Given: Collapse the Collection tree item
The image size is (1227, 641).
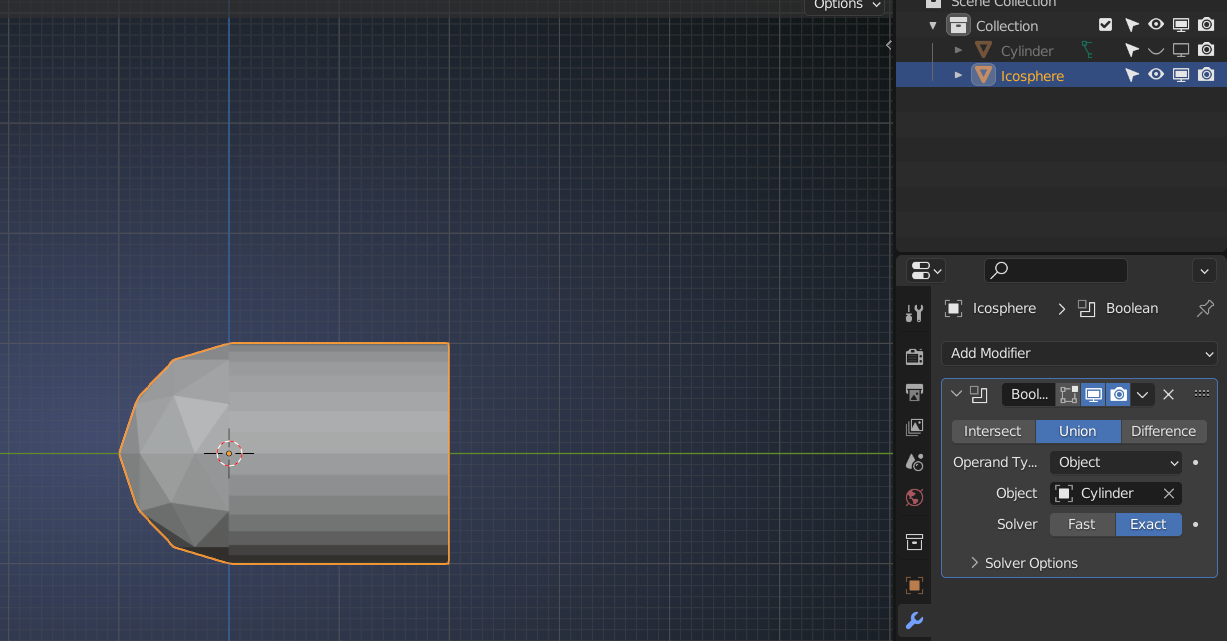Looking at the screenshot, I should (933, 26).
